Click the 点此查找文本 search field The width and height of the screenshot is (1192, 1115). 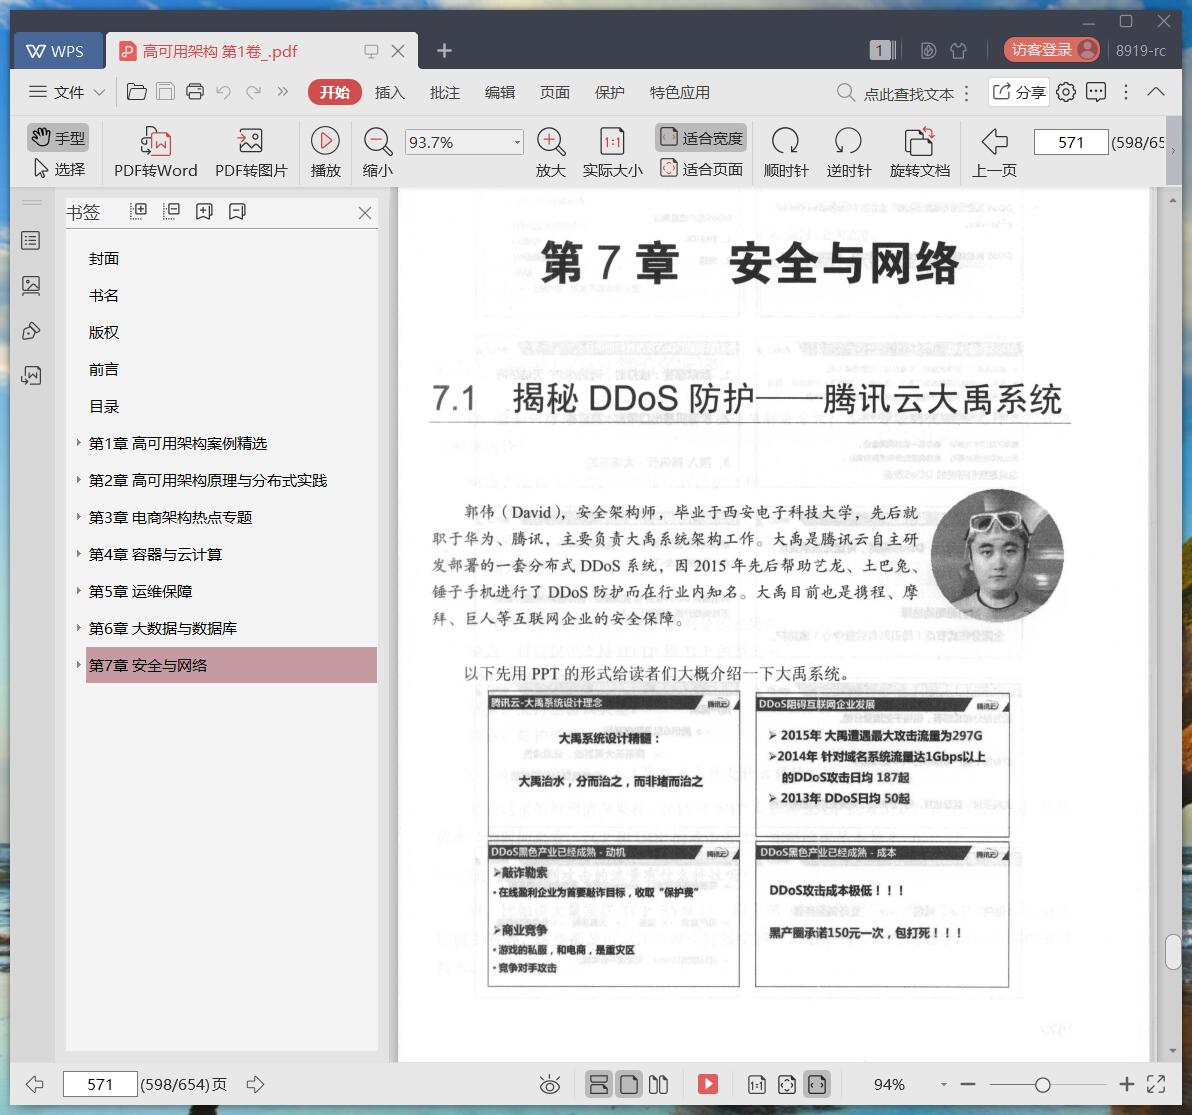click(908, 93)
